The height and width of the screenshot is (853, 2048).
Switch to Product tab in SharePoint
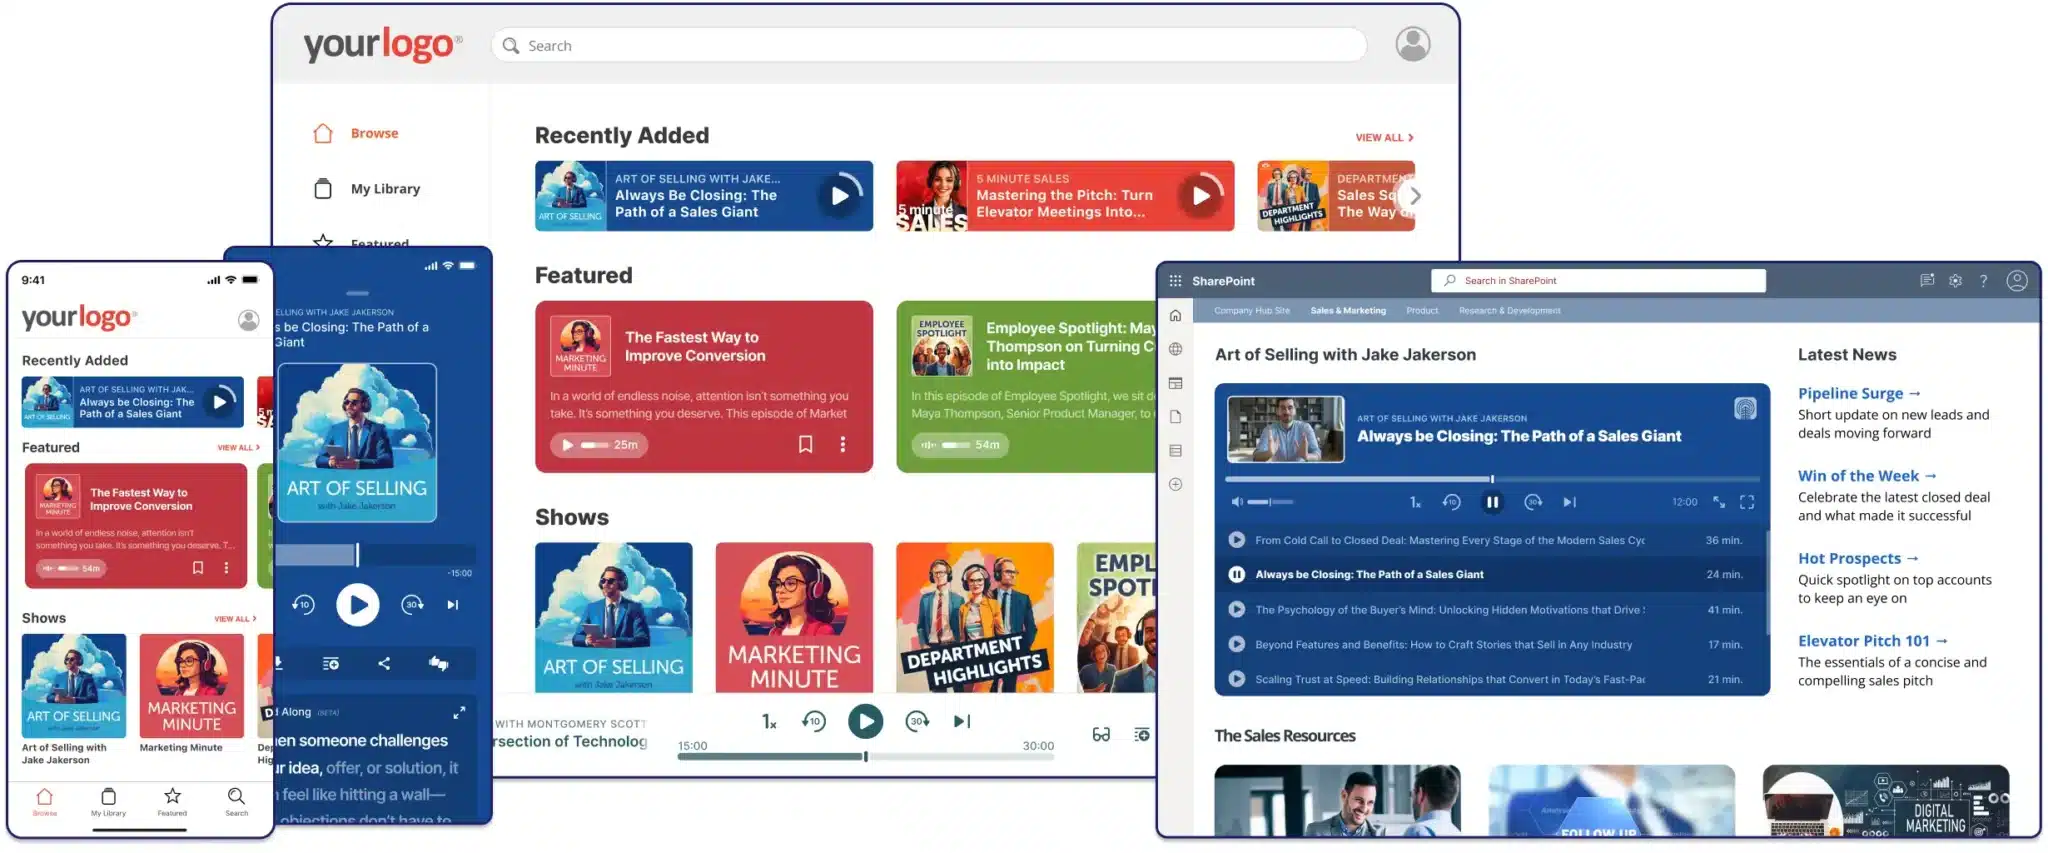point(1422,311)
